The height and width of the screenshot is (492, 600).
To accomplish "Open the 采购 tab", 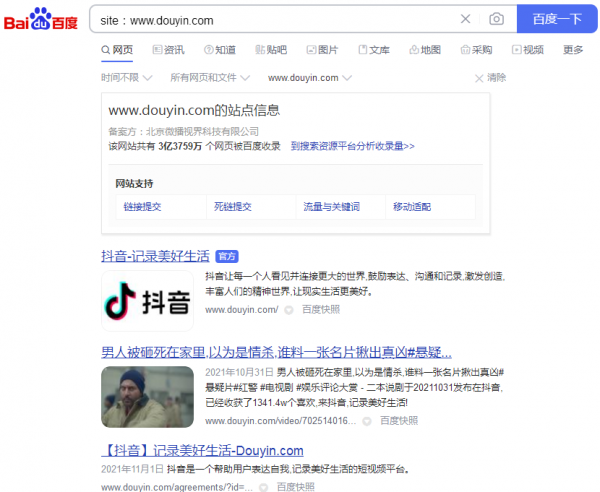I will tap(476, 50).
